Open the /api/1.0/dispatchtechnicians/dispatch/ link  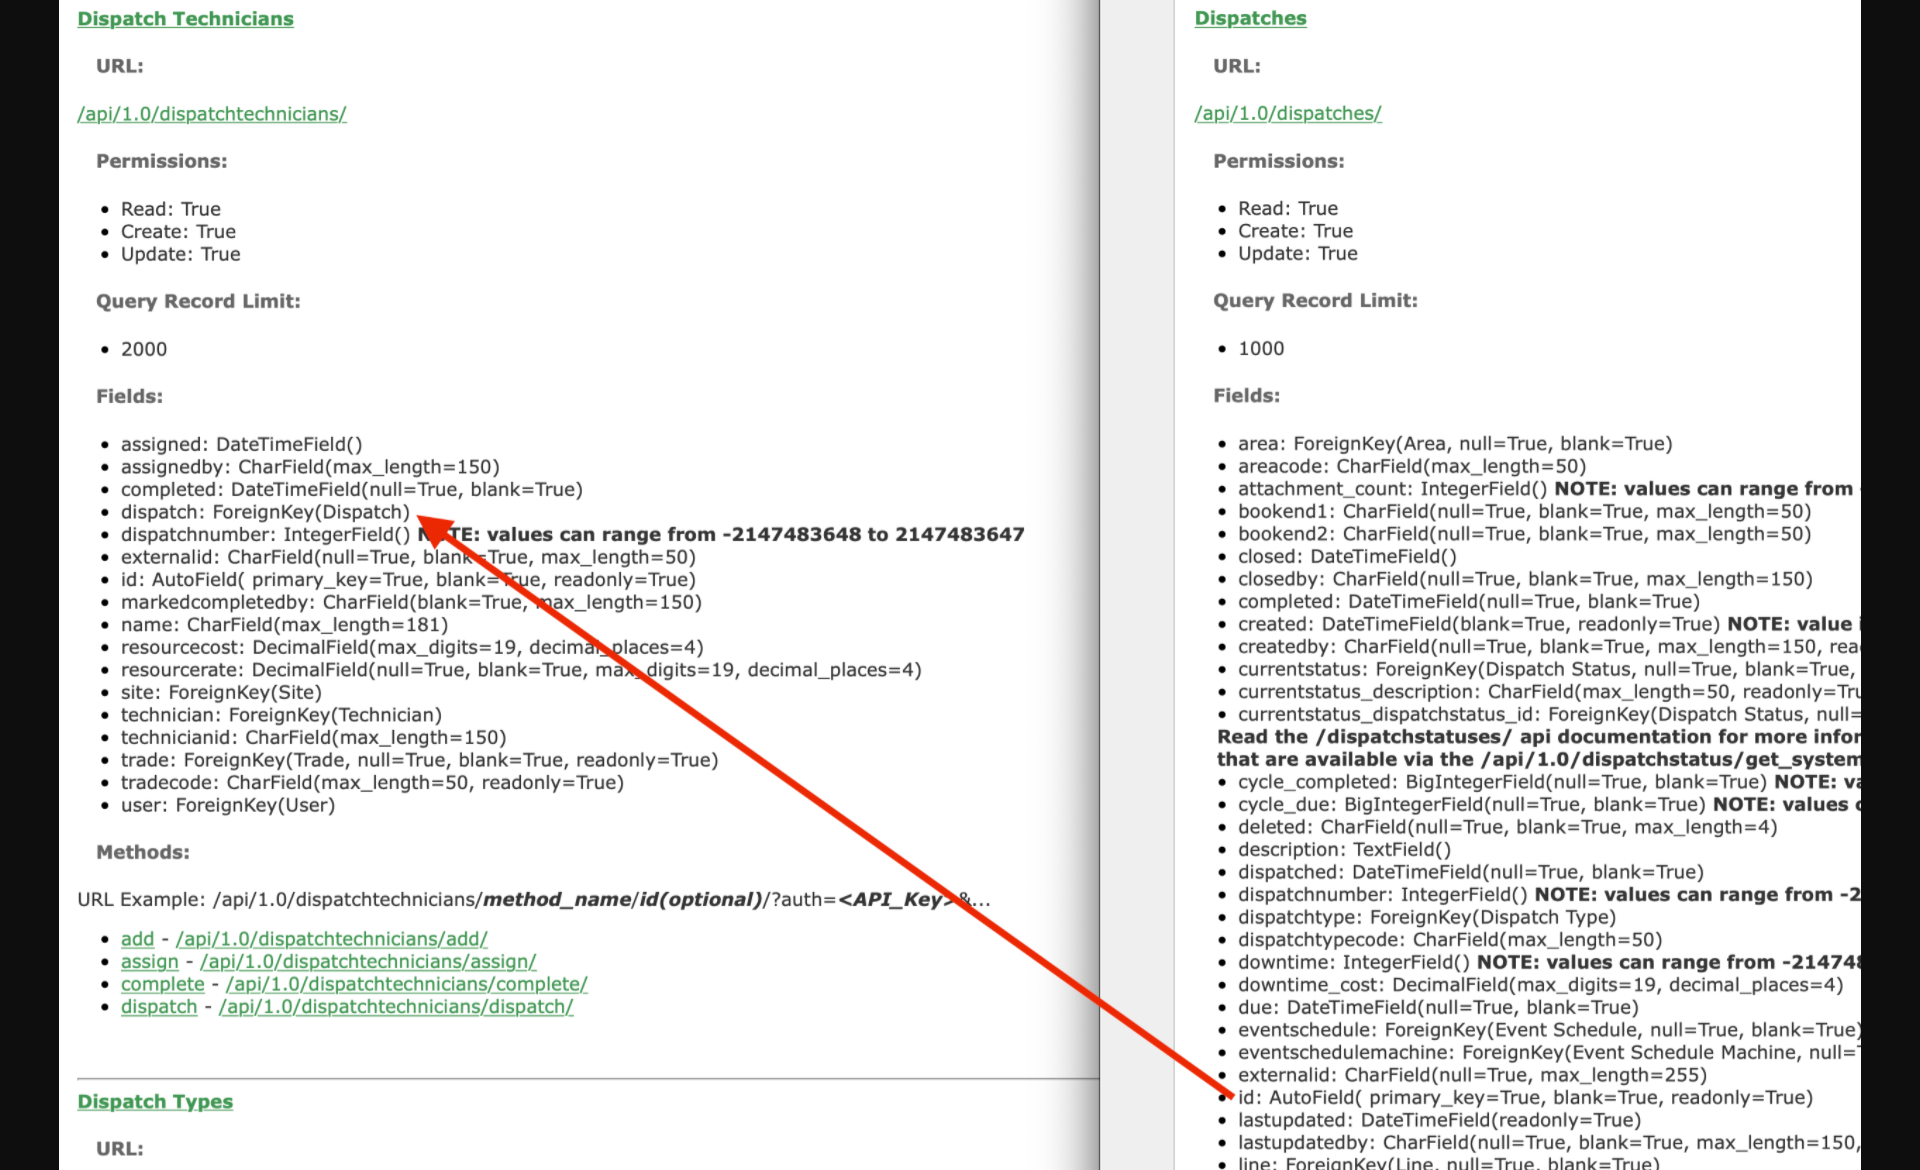pyautogui.click(x=396, y=1007)
